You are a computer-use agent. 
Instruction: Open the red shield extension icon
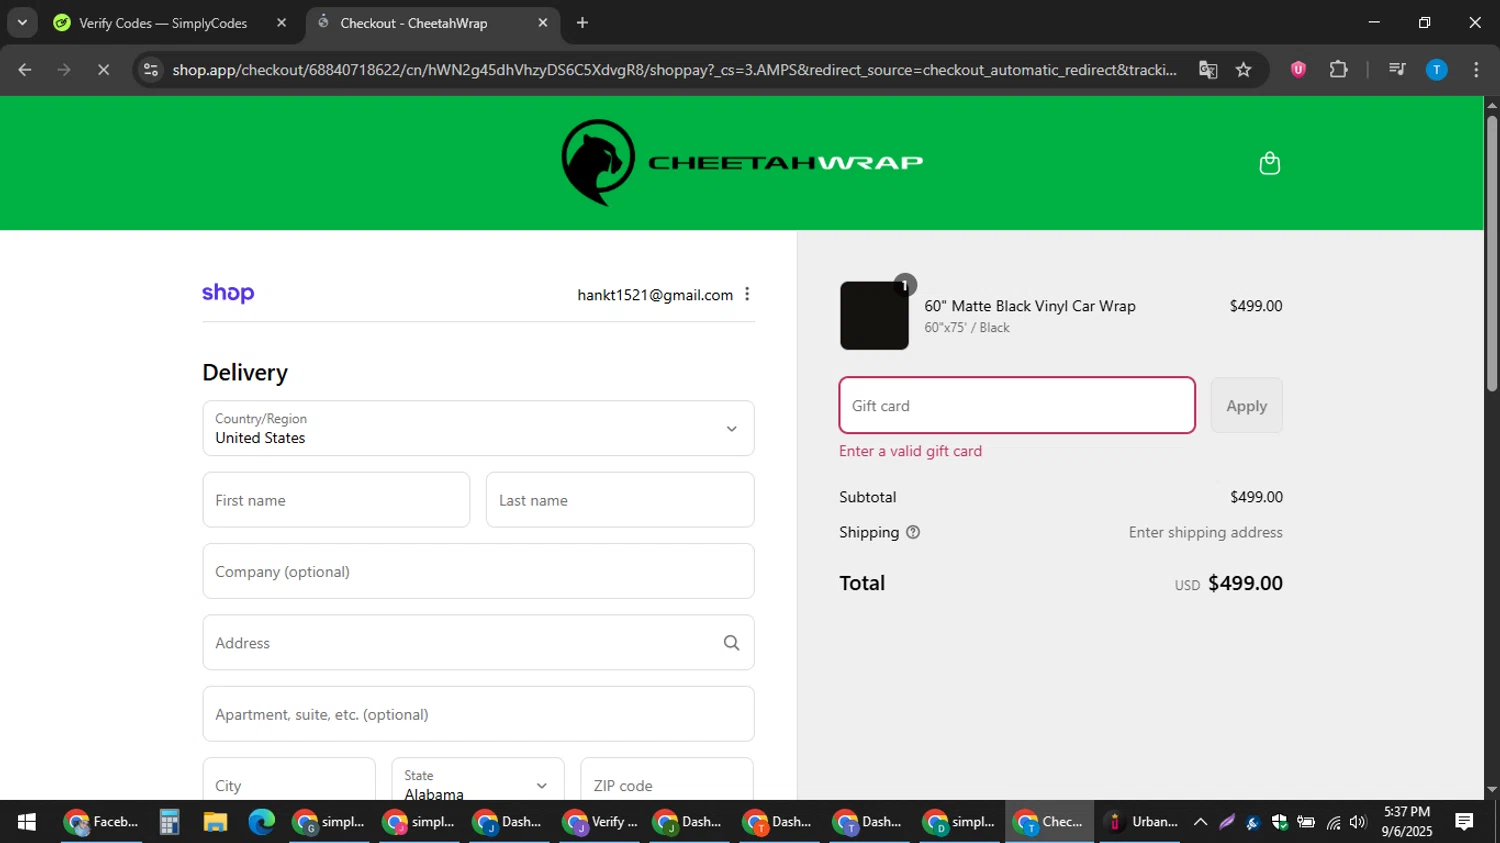tap(1298, 69)
